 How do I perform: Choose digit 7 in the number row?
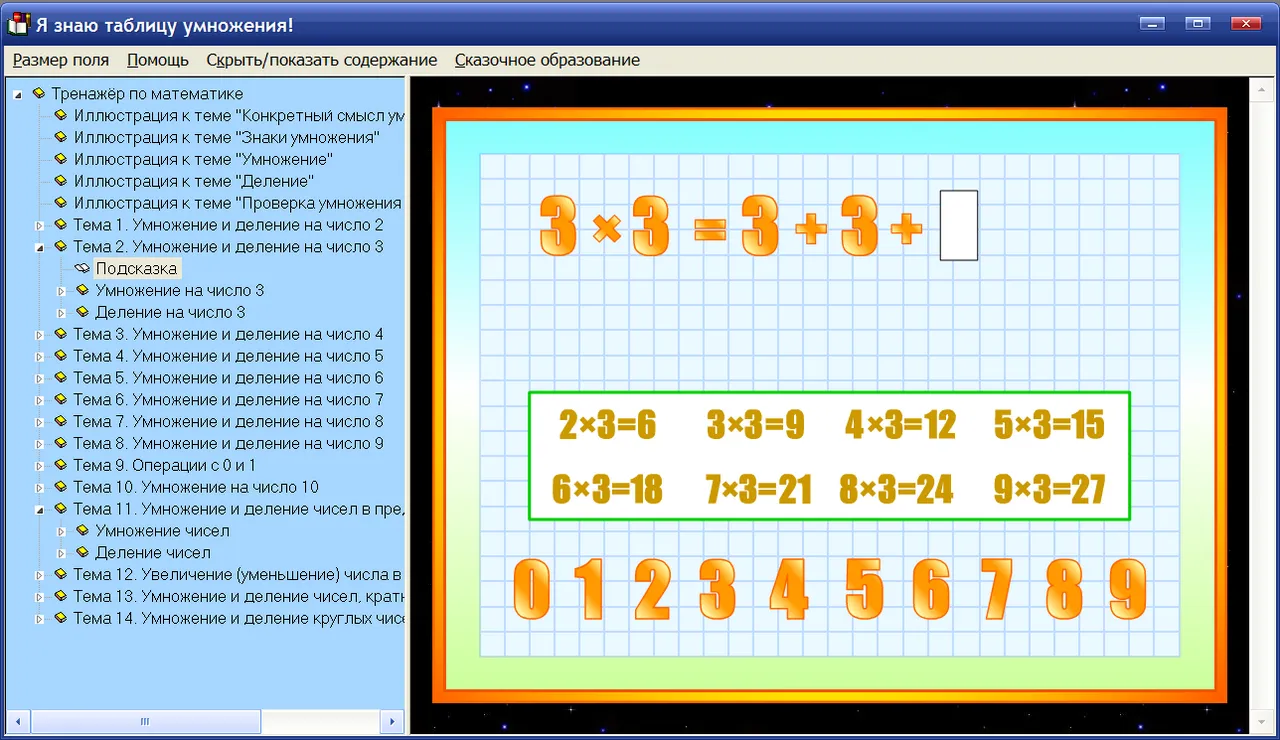[996, 590]
